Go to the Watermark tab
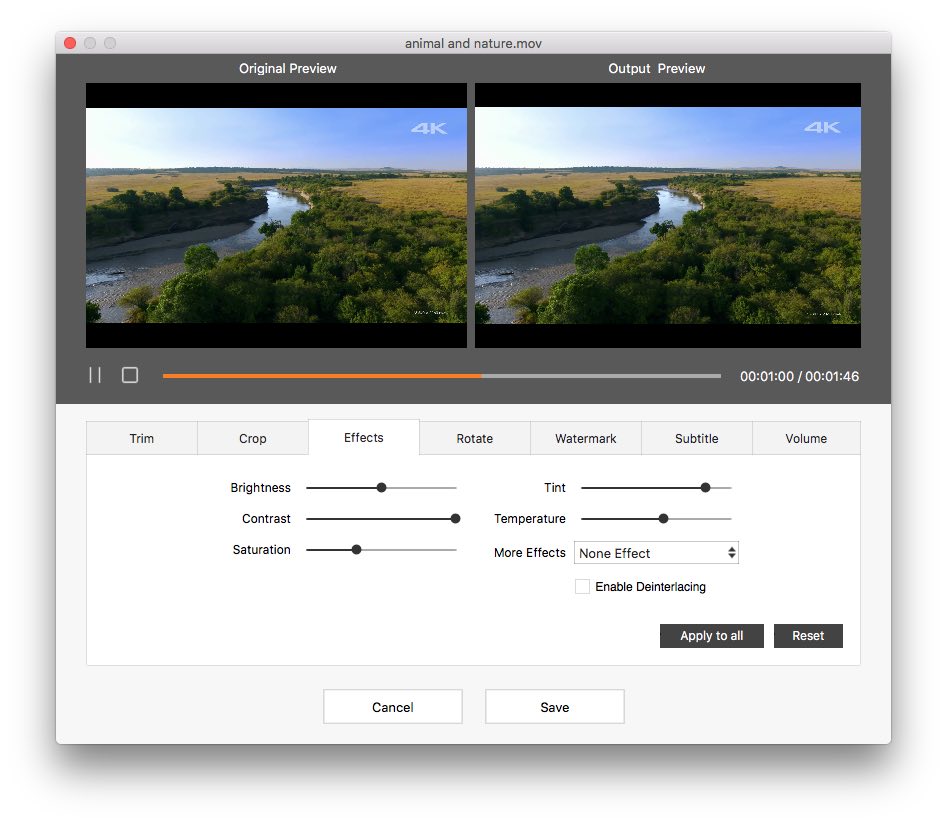The height and width of the screenshot is (824, 947). [x=586, y=438]
